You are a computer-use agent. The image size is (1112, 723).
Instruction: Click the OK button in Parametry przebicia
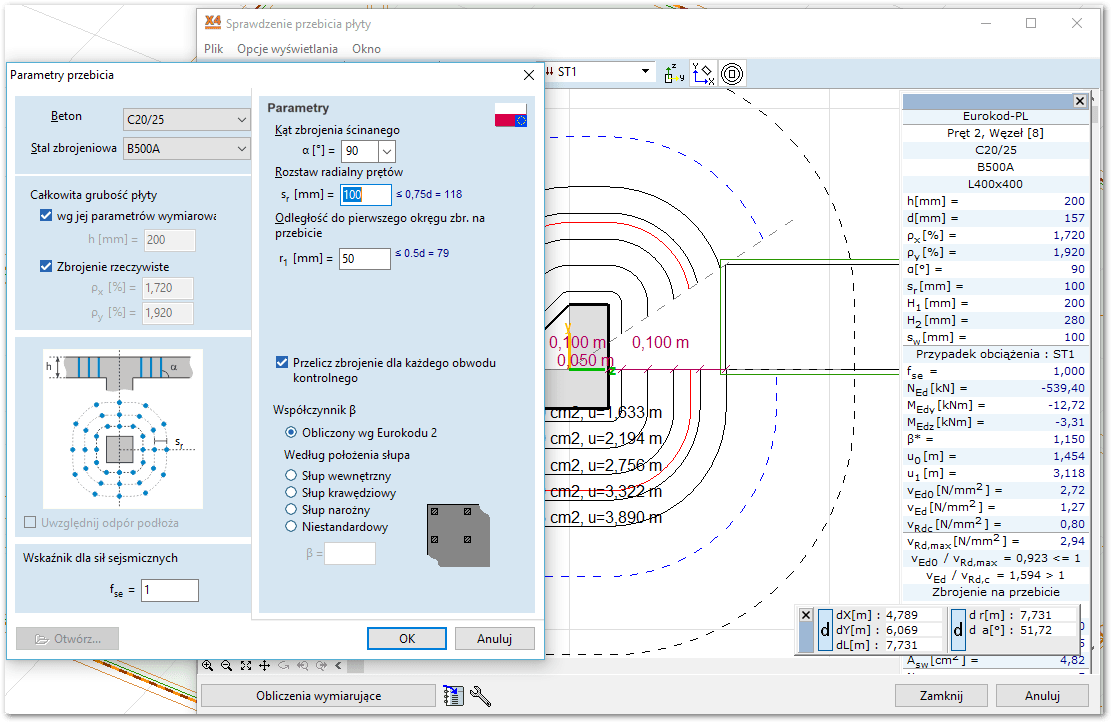tap(406, 638)
